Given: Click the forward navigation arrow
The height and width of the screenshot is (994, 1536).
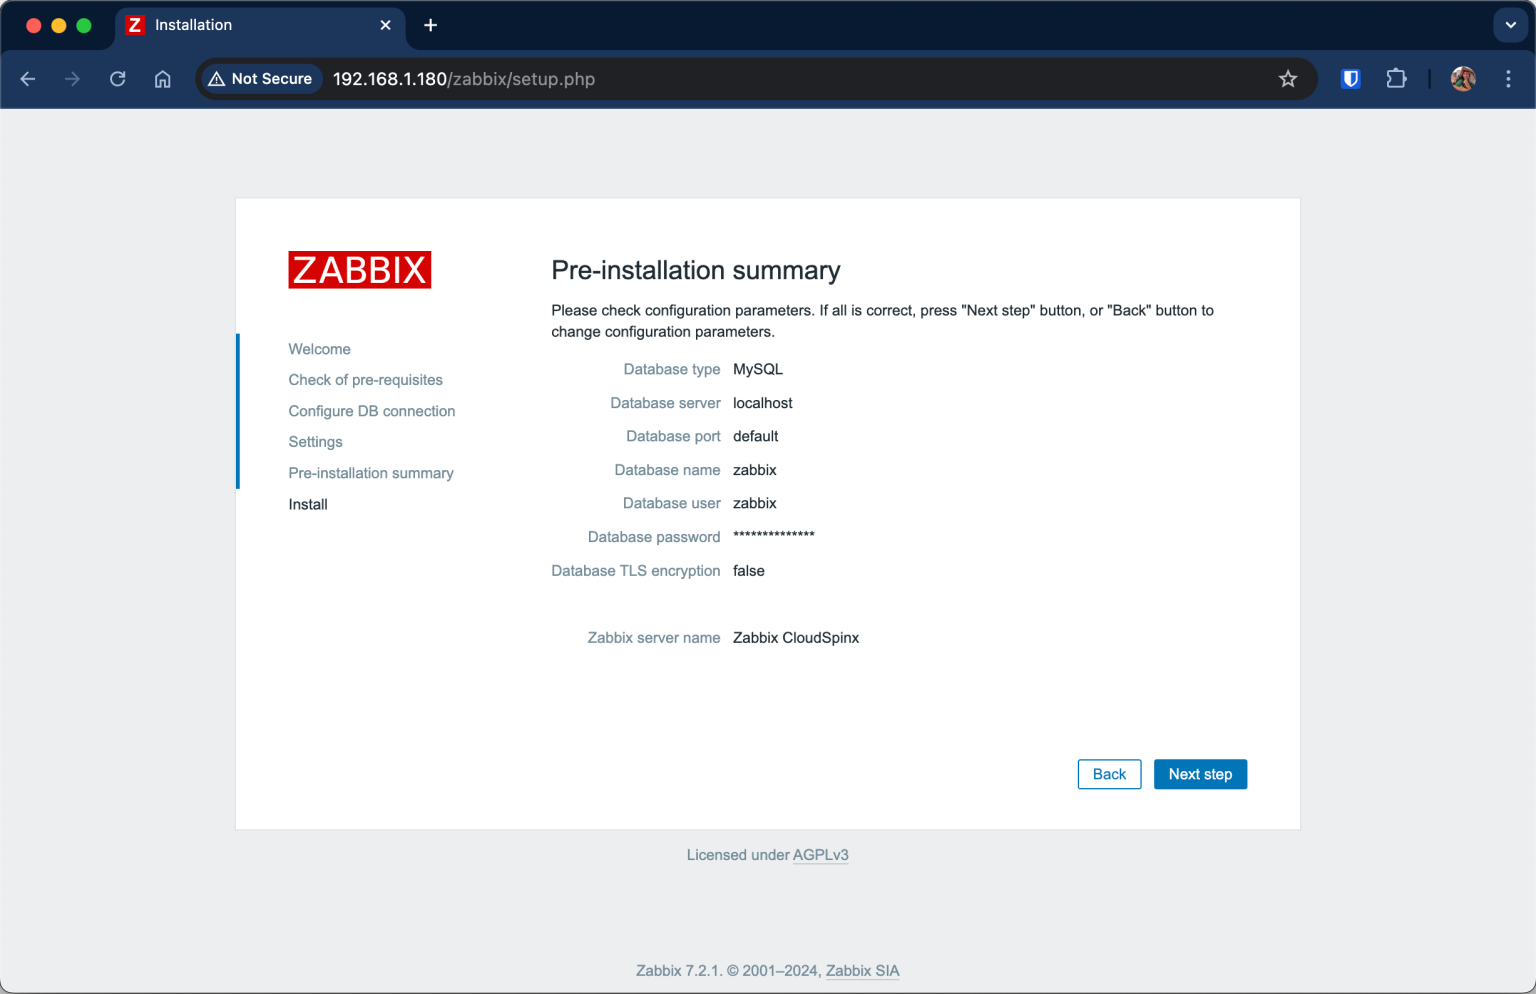Looking at the screenshot, I should pyautogui.click(x=72, y=78).
